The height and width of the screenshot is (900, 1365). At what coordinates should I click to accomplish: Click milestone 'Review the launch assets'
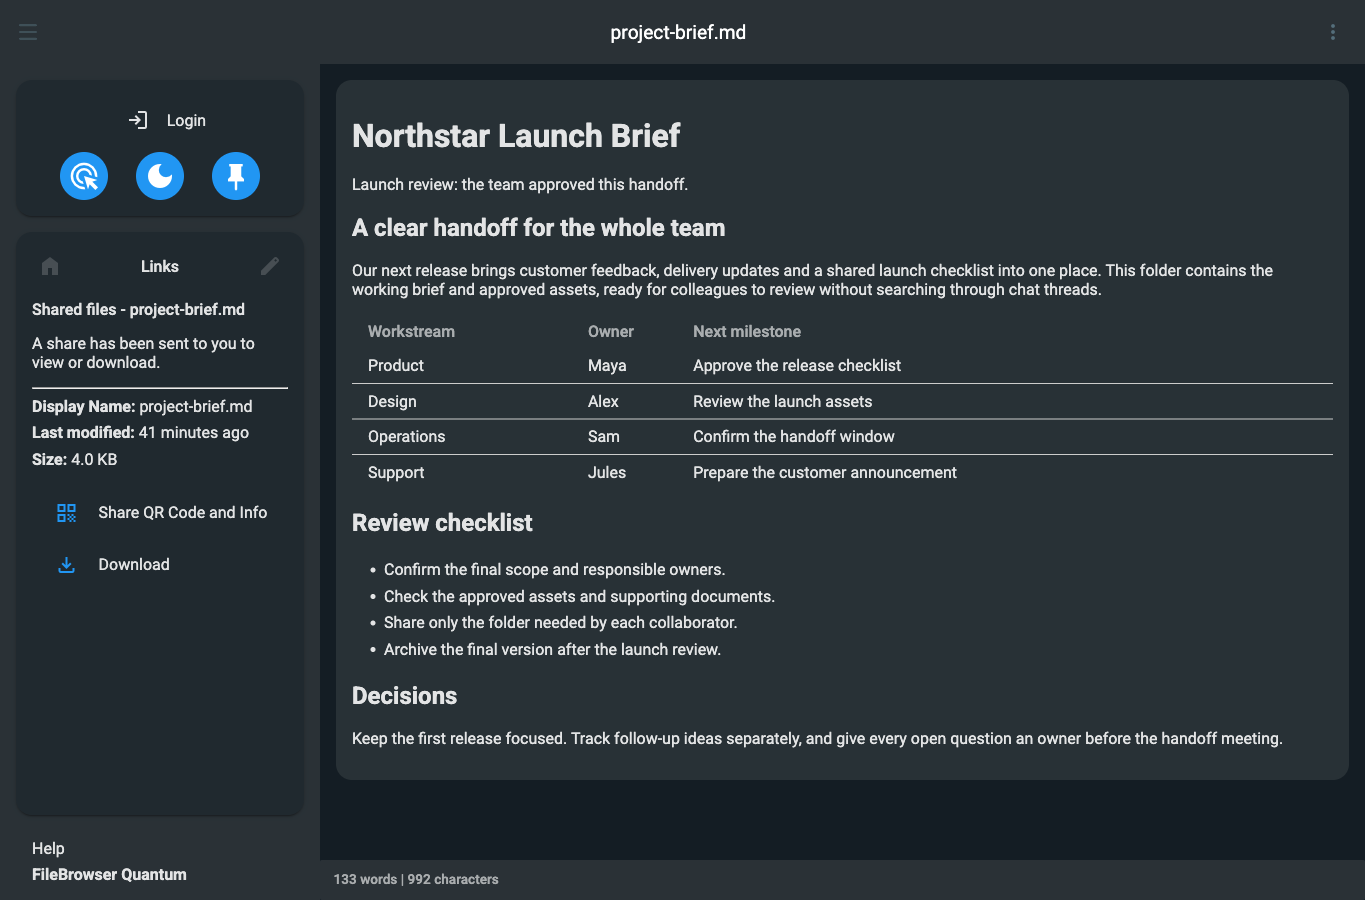(x=783, y=402)
